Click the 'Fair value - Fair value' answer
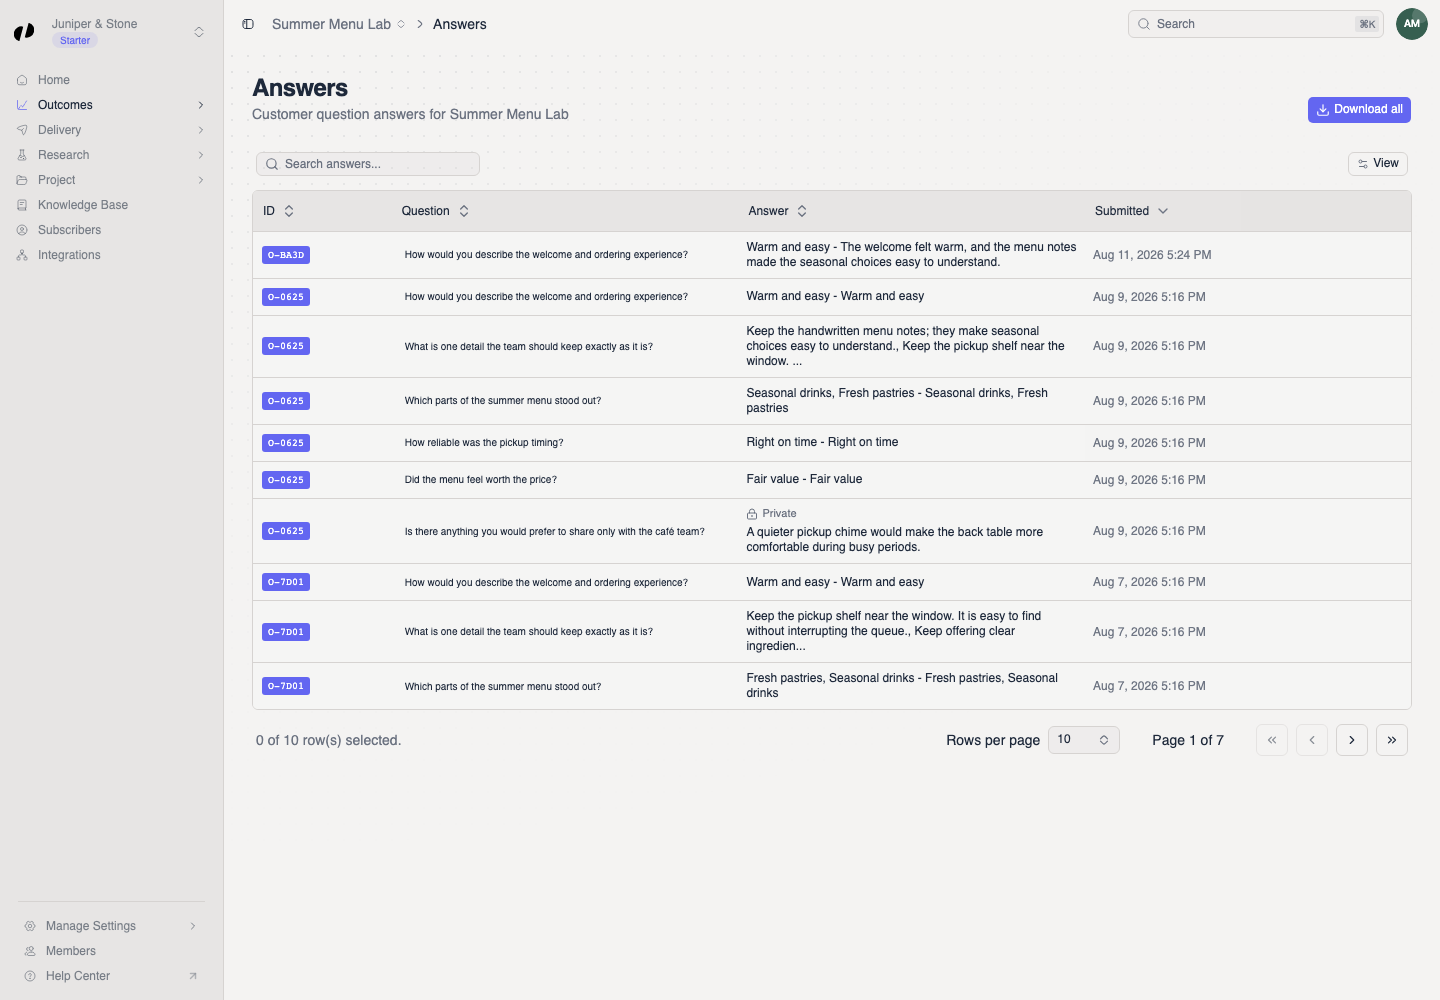This screenshot has height=1000, width=1440. coord(804,479)
